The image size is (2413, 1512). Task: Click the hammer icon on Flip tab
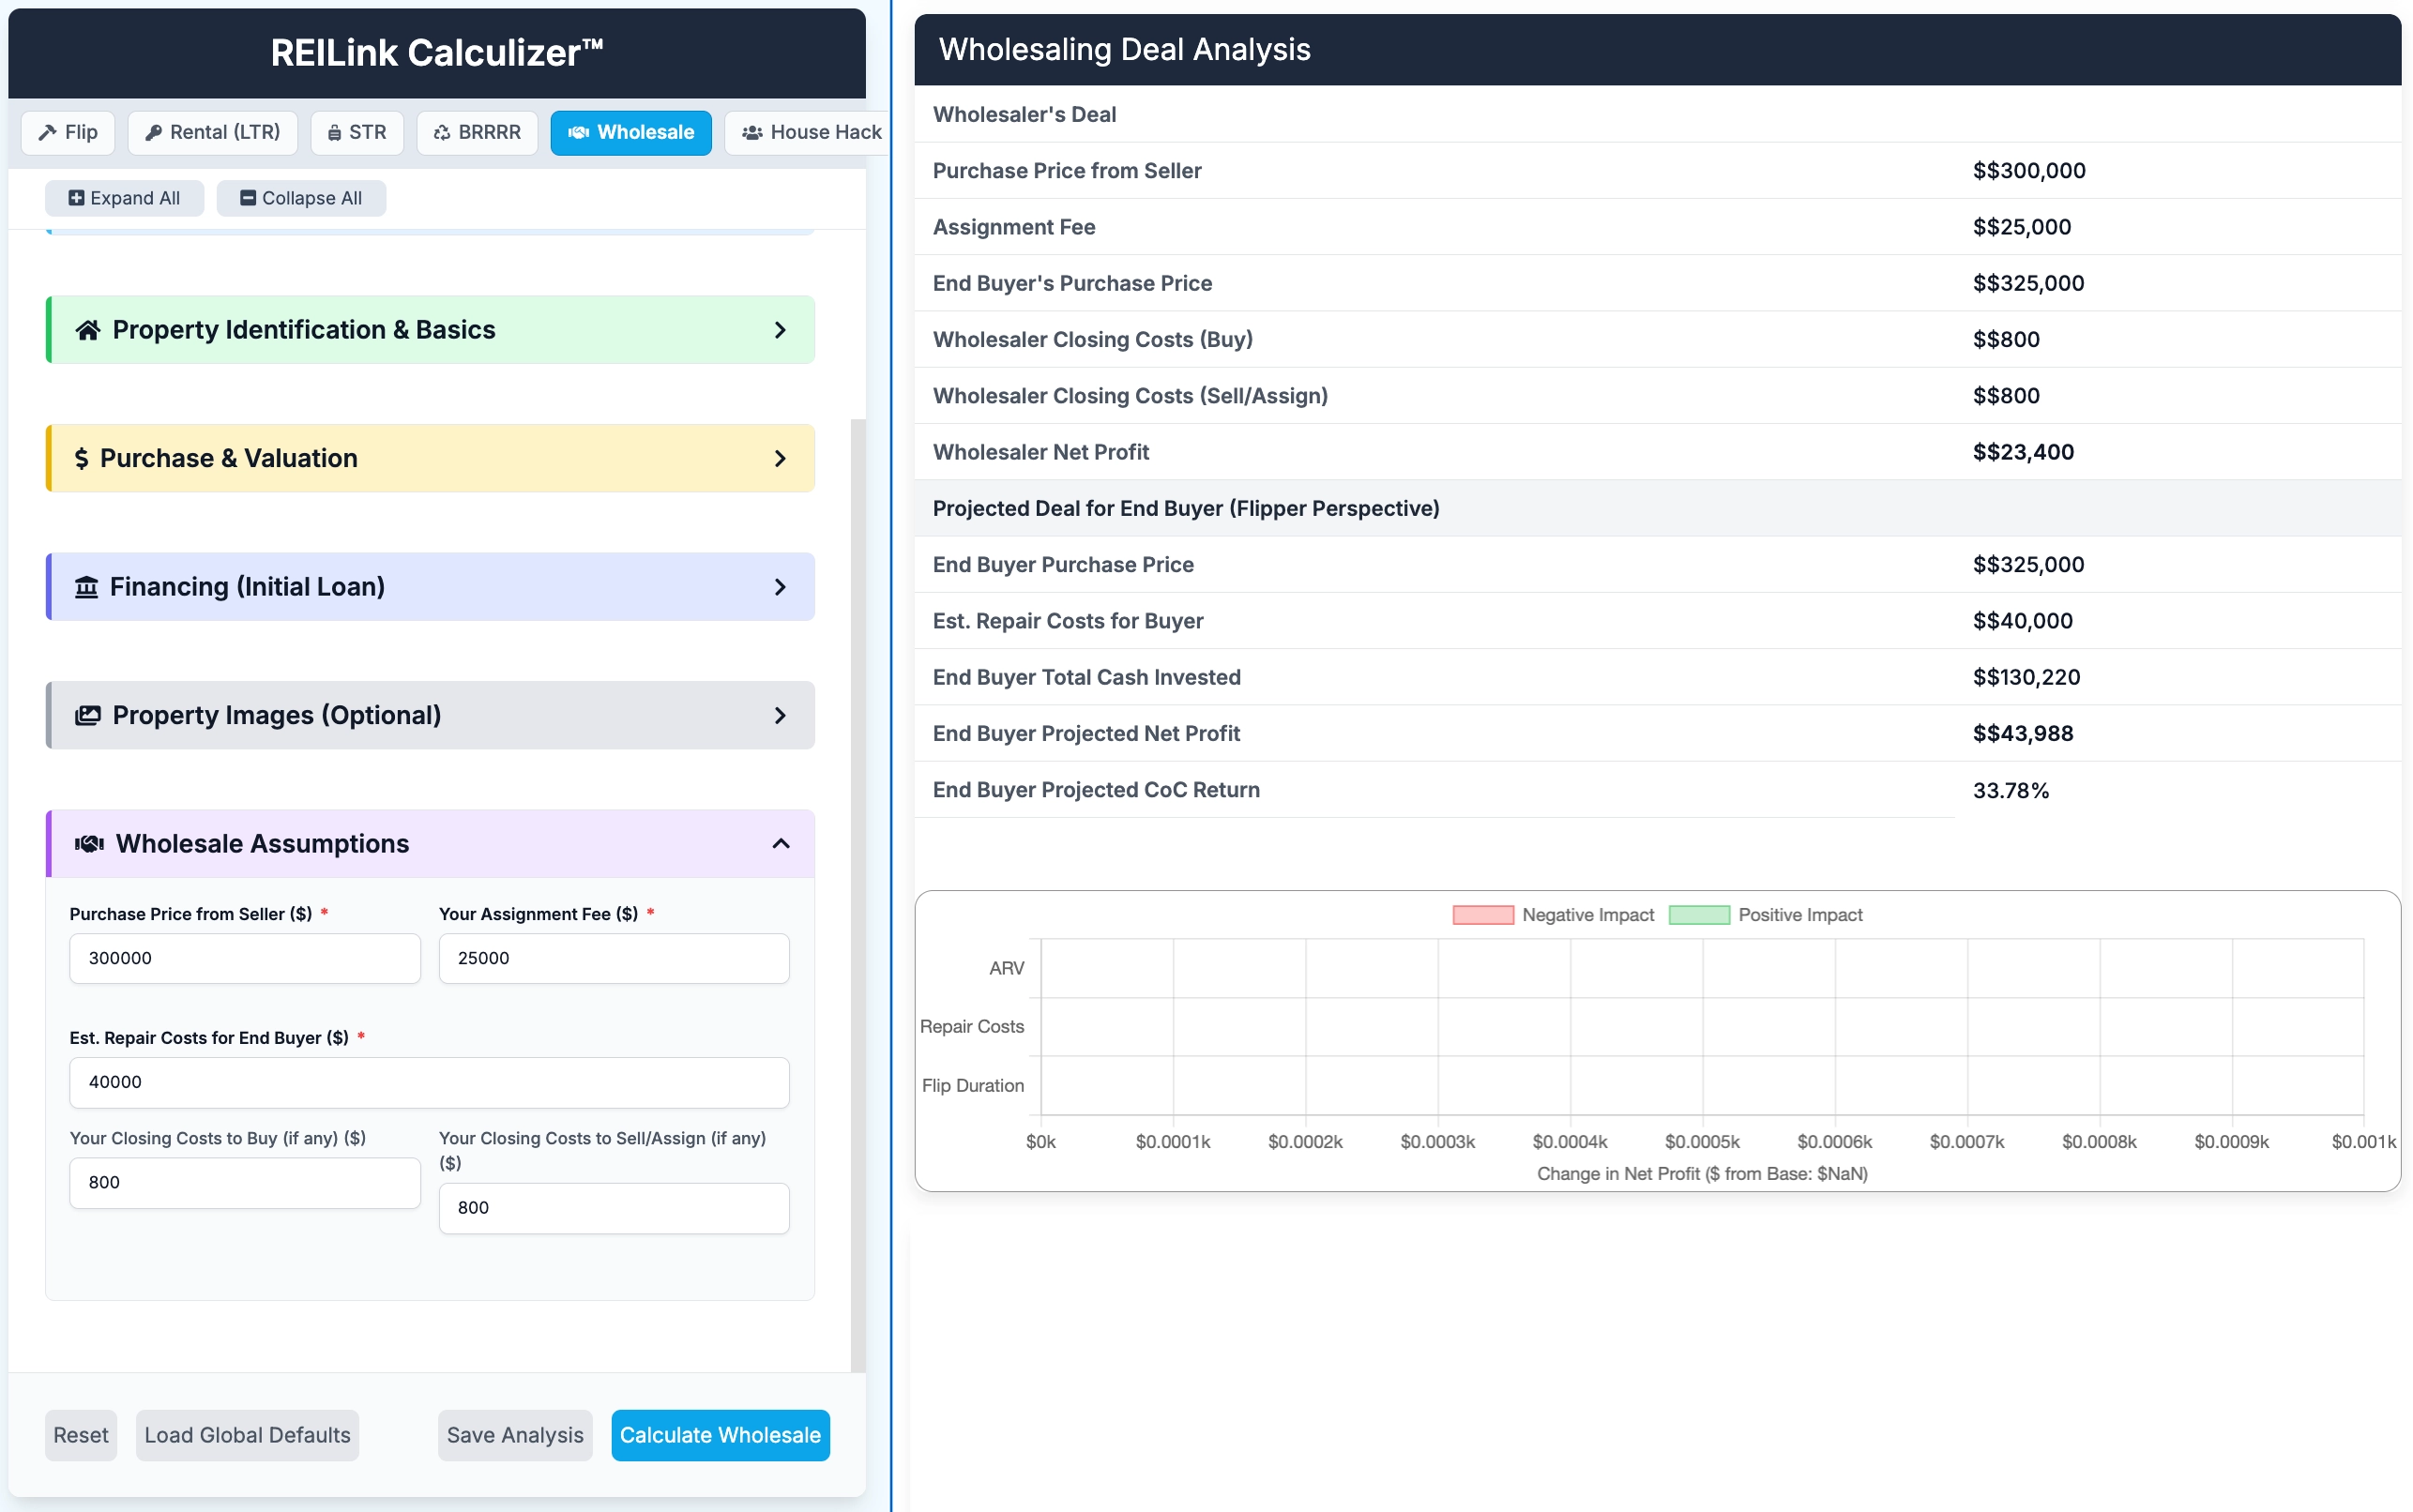click(47, 133)
